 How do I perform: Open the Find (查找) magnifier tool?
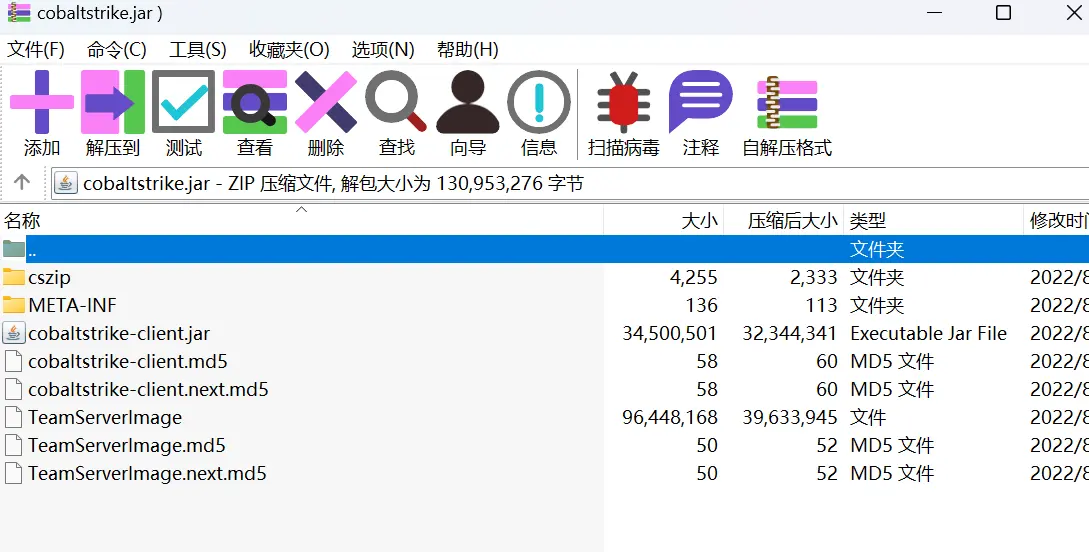[396, 114]
